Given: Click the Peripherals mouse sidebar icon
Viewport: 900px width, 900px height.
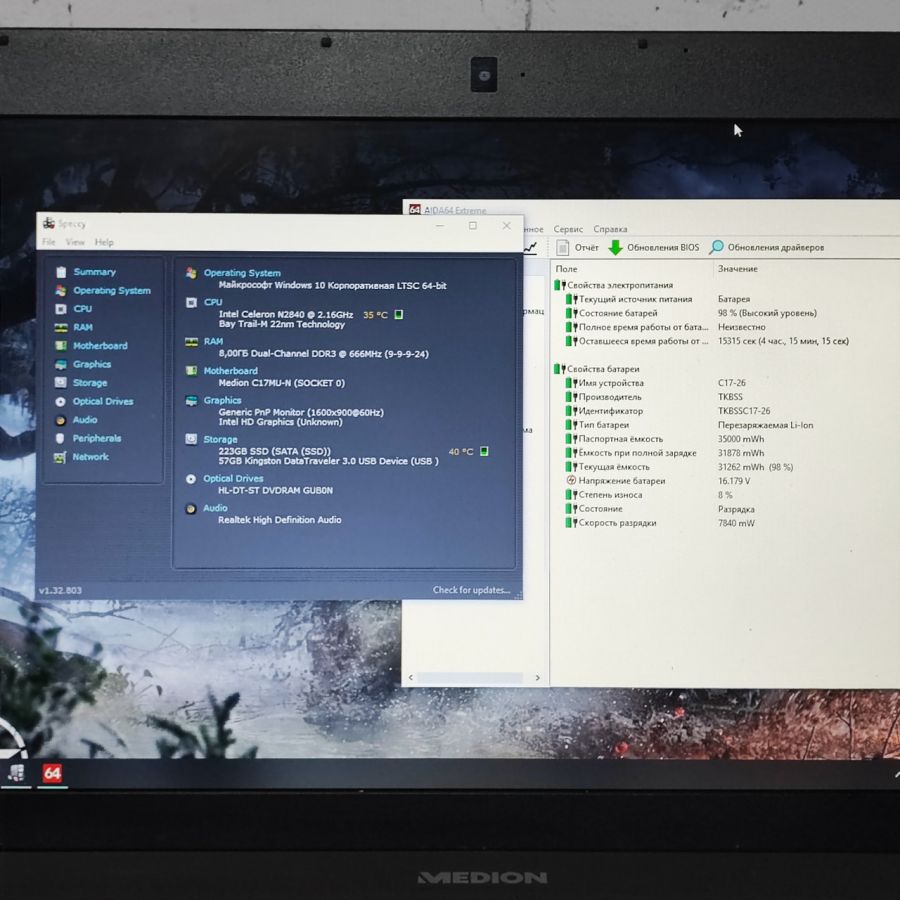Looking at the screenshot, I should [x=60, y=439].
